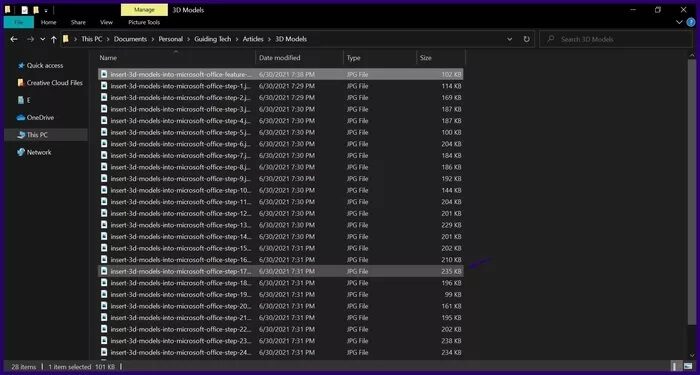Open Network in the navigation pane
Image resolution: width=700 pixels, height=375 pixels.
34,152
